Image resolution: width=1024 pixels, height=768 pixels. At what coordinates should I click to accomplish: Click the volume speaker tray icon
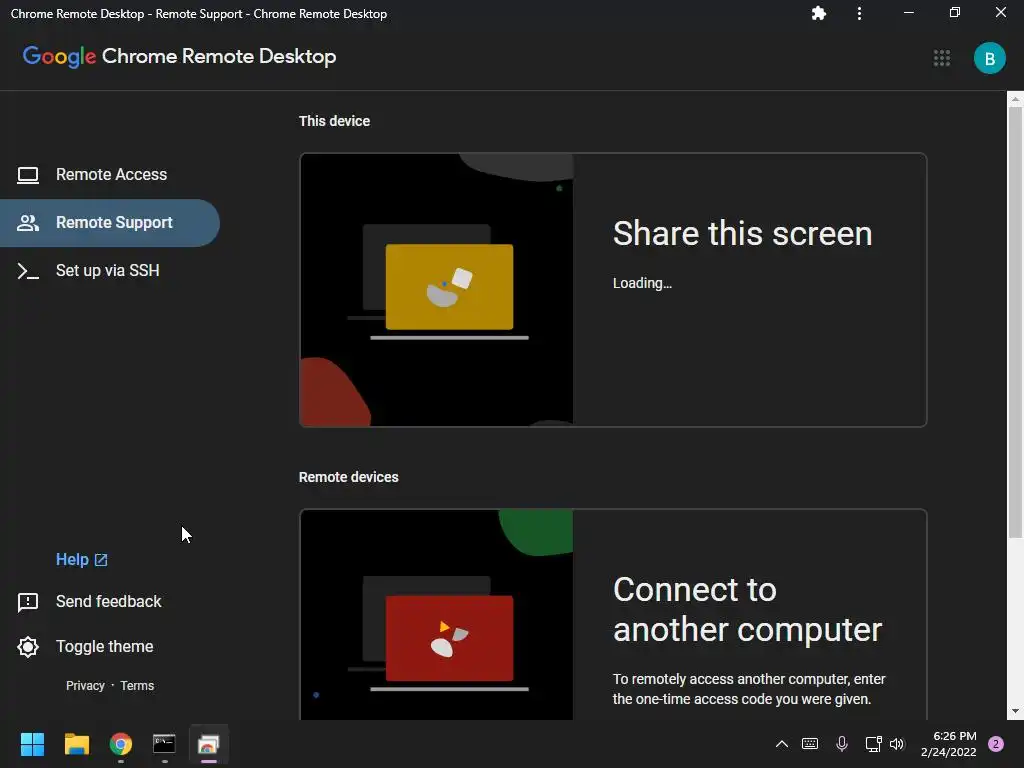(x=897, y=744)
